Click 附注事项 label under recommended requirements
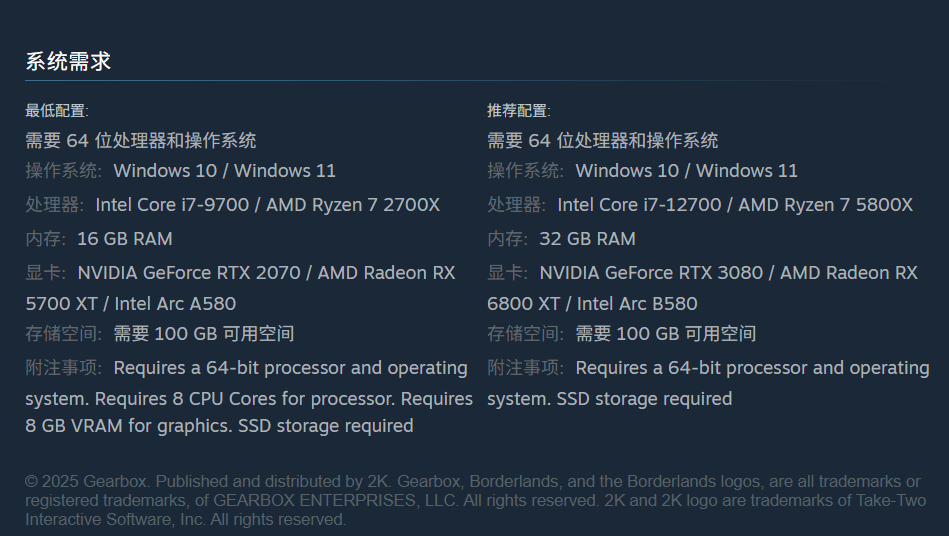This screenshot has width=949, height=536. [526, 368]
